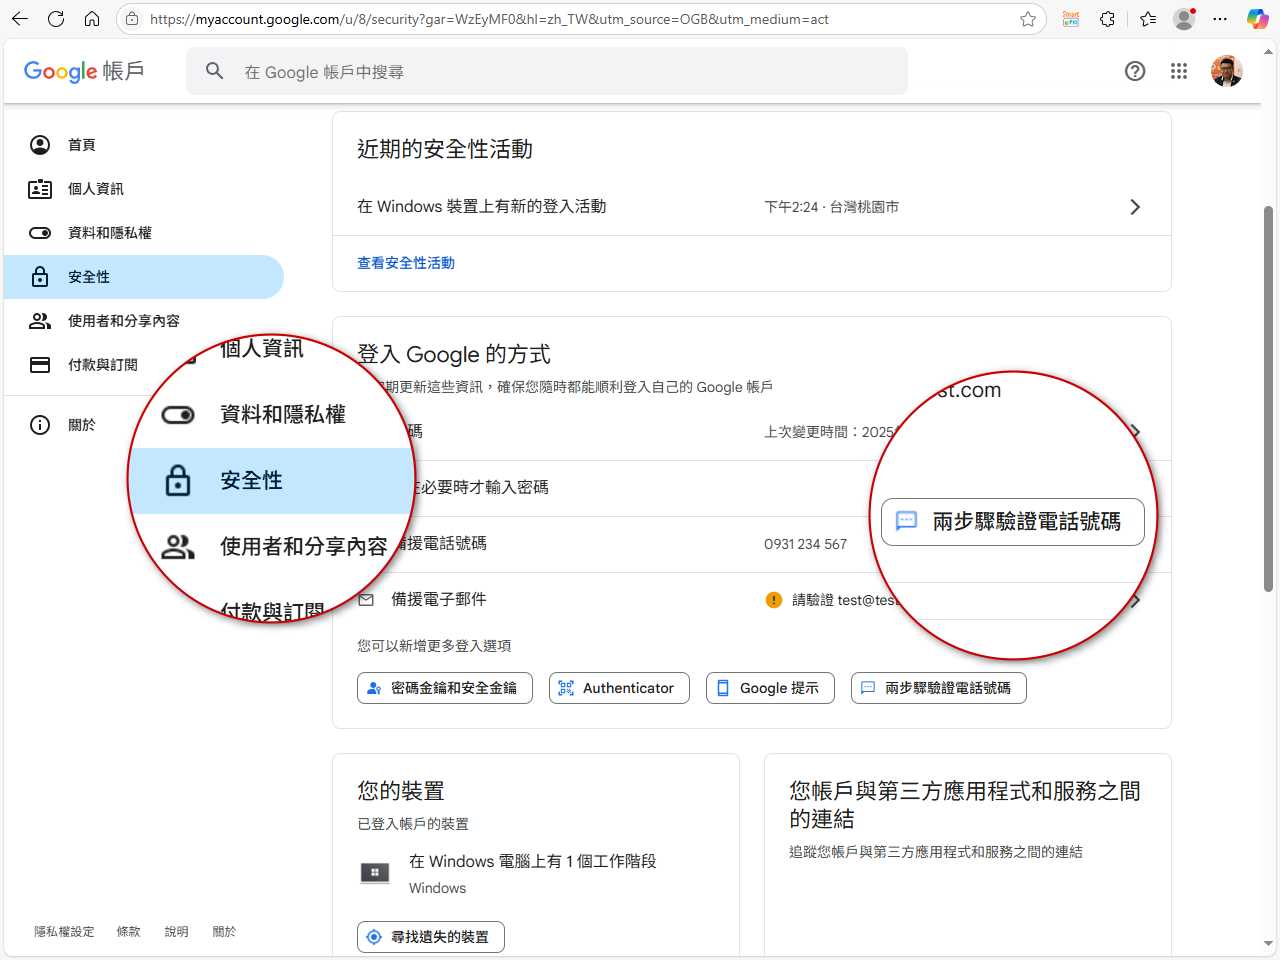Expand the 在 Windows 裝置上有新的登入活動 chevron
This screenshot has height=960, width=1280.
pyautogui.click(x=1135, y=207)
